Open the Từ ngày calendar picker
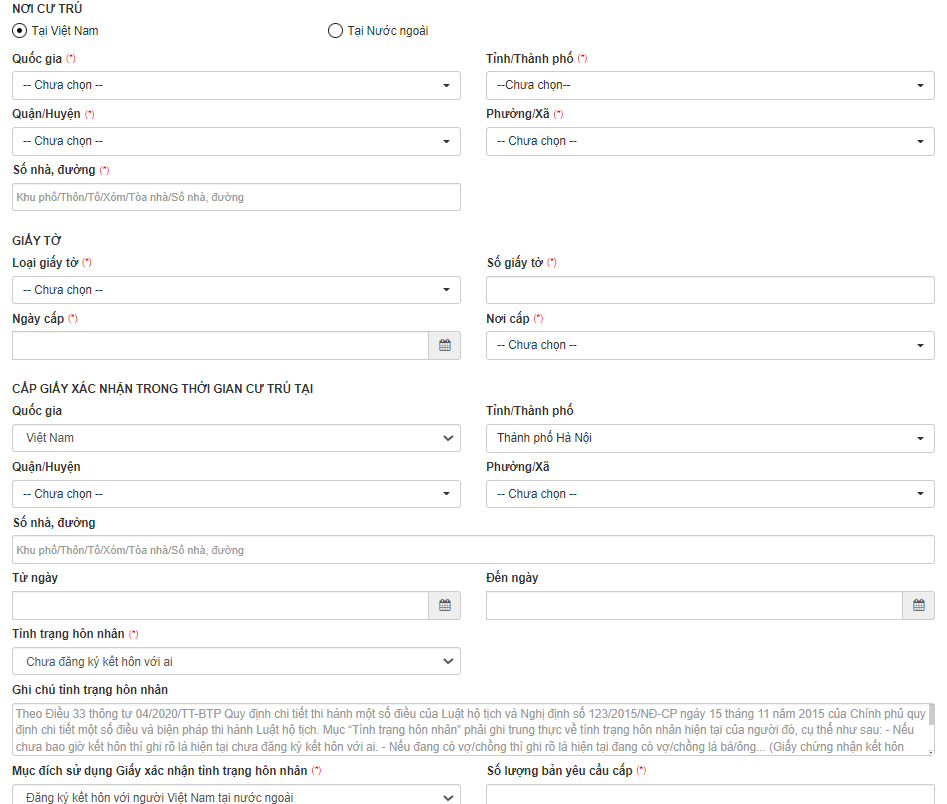 (445, 606)
